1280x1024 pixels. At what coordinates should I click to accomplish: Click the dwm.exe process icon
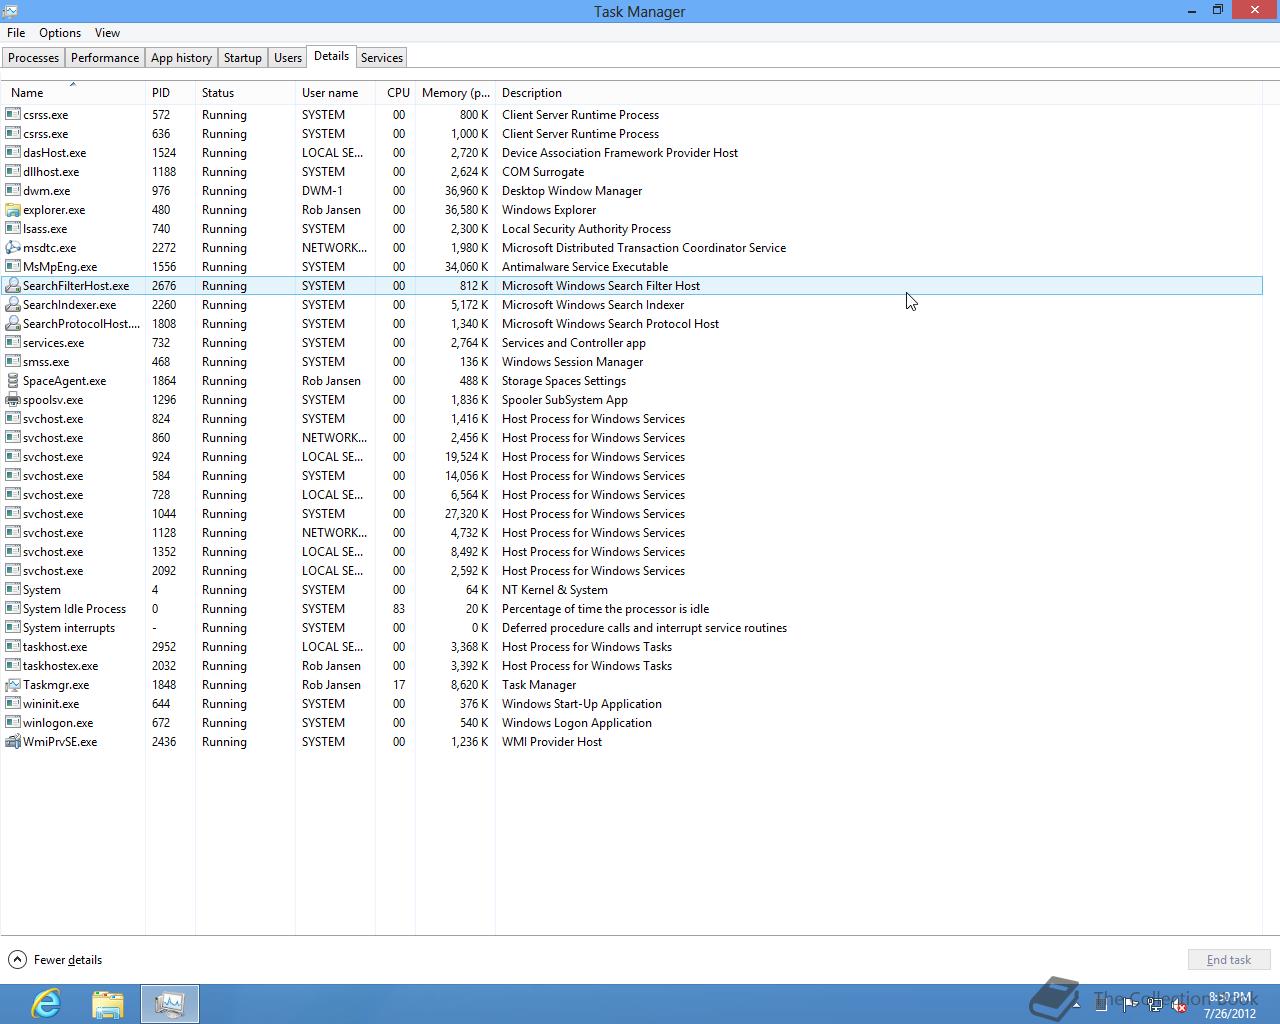point(13,191)
